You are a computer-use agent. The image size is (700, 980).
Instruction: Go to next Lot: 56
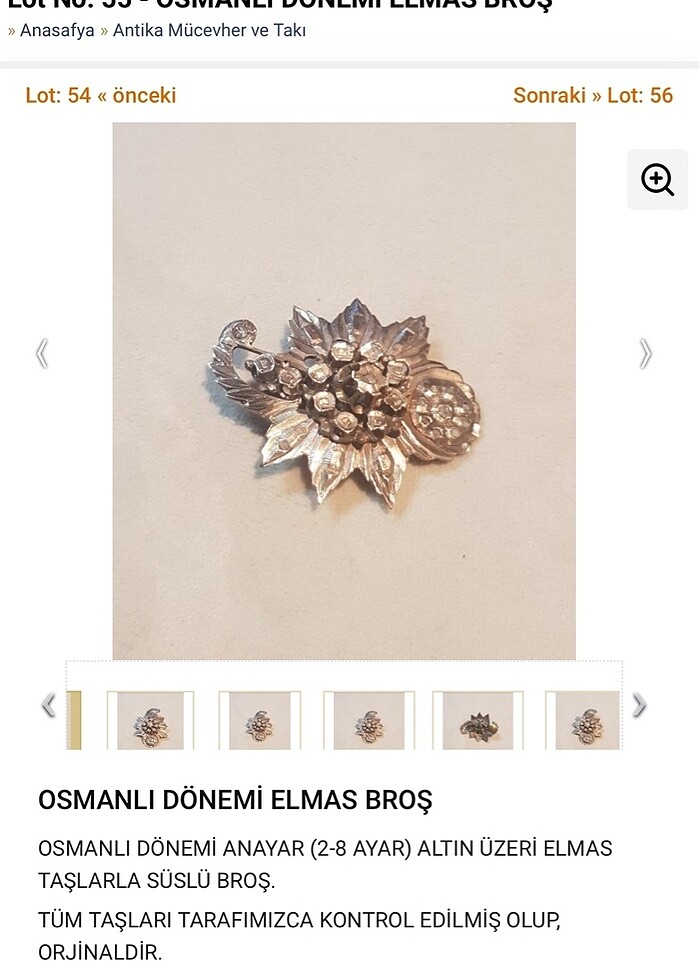(593, 95)
